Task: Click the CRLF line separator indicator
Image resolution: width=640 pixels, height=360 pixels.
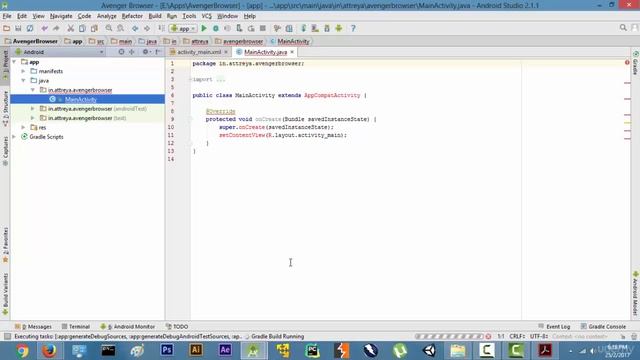Action: pyautogui.click(x=517, y=336)
